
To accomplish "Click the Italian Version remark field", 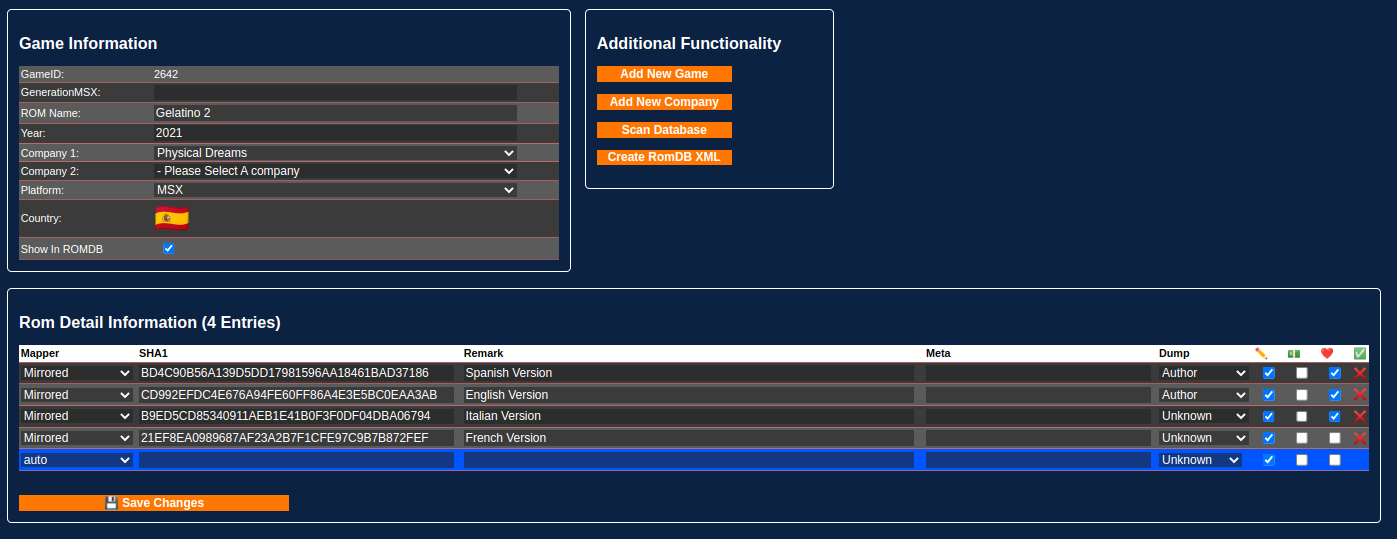I will [689, 416].
